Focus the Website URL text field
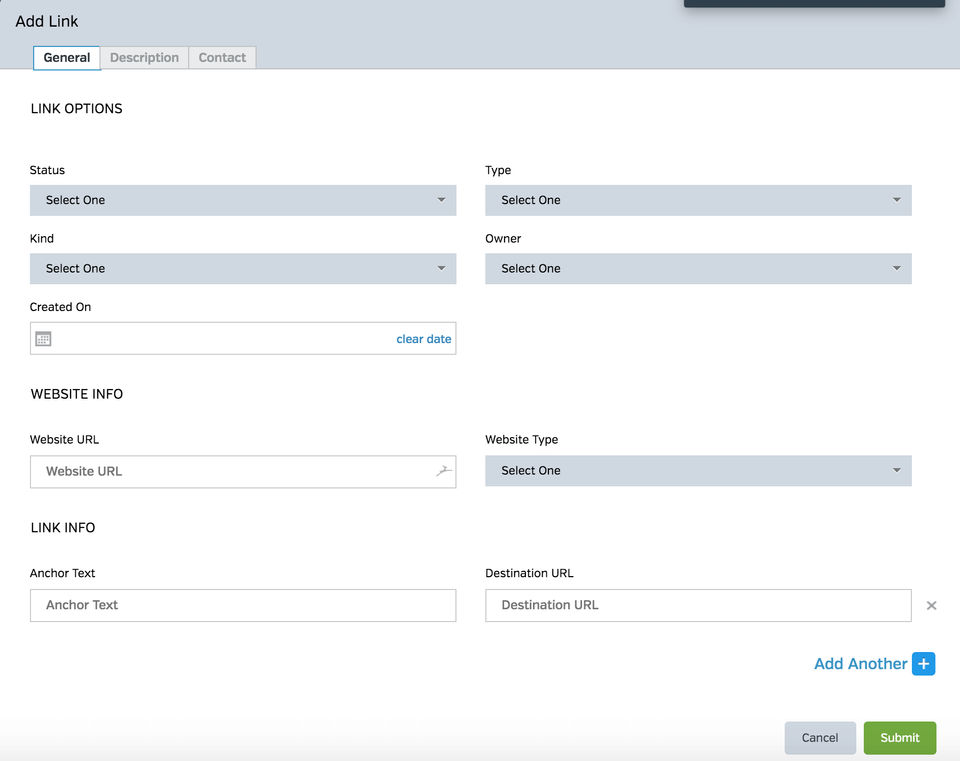 (230, 471)
